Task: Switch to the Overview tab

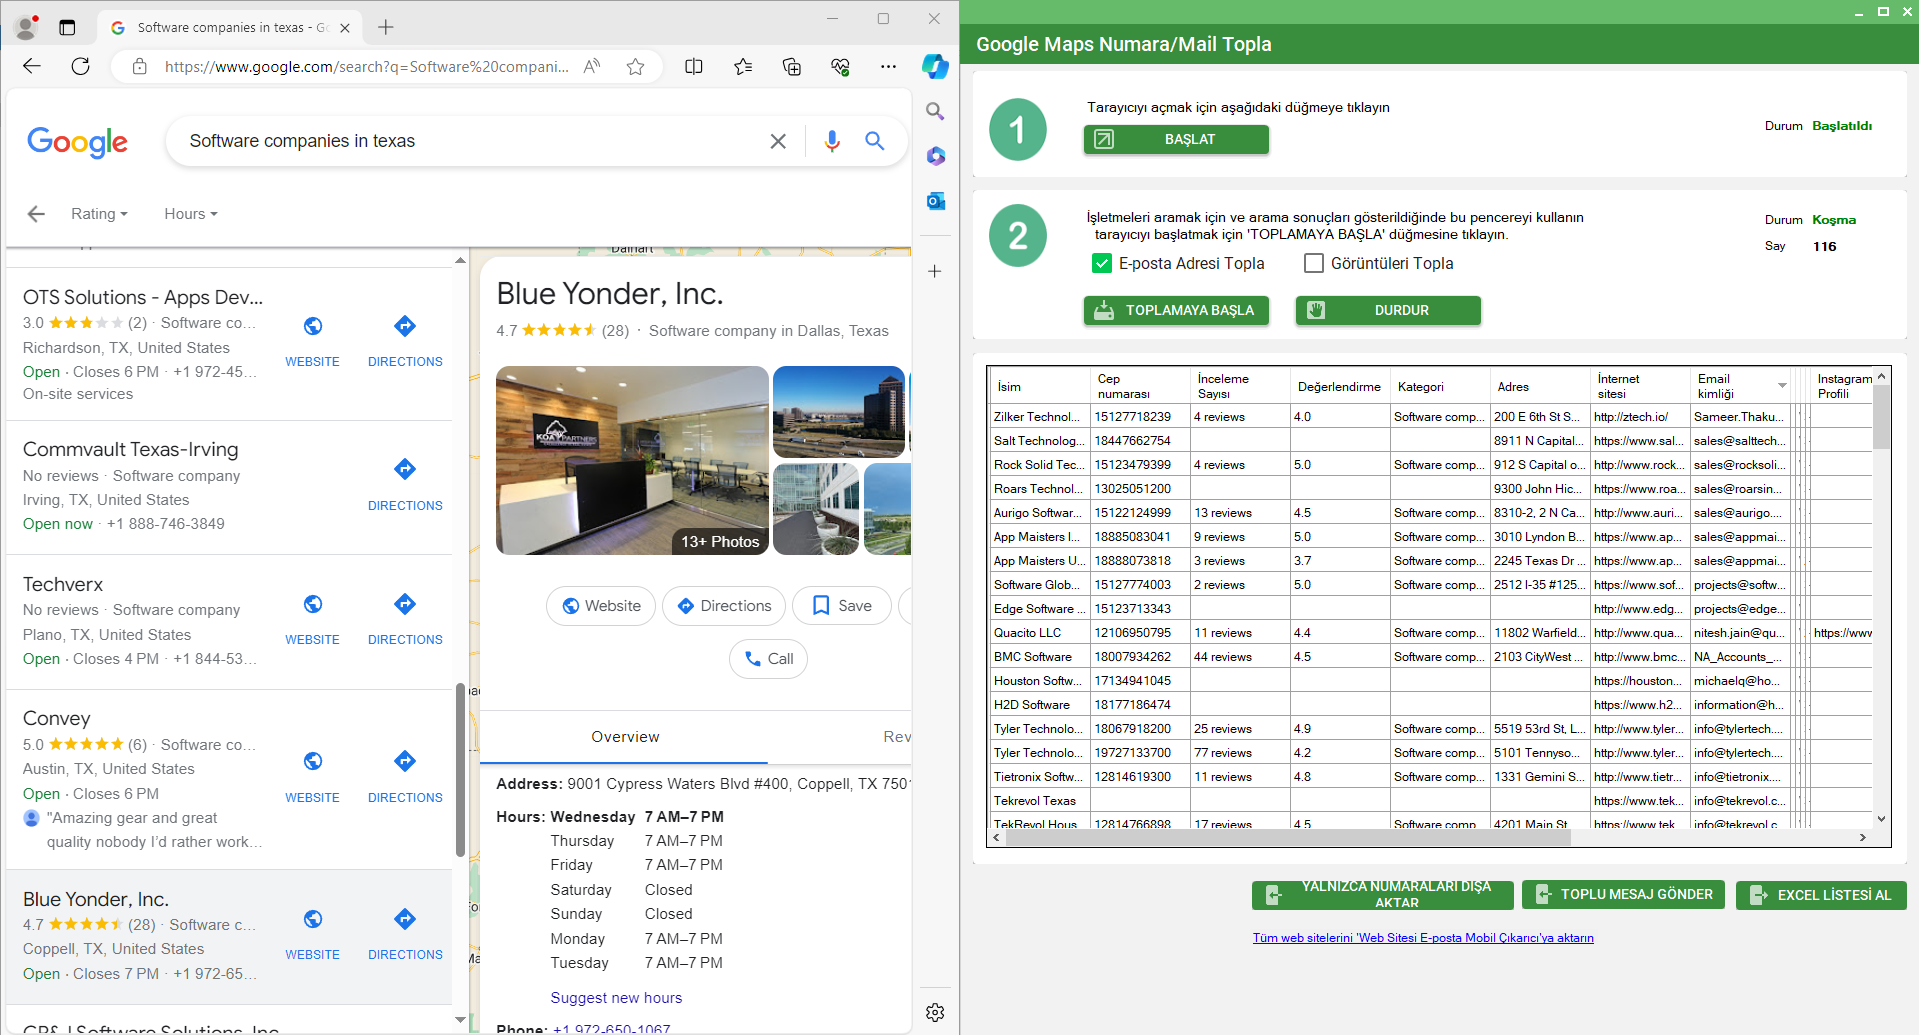Action: click(625, 737)
